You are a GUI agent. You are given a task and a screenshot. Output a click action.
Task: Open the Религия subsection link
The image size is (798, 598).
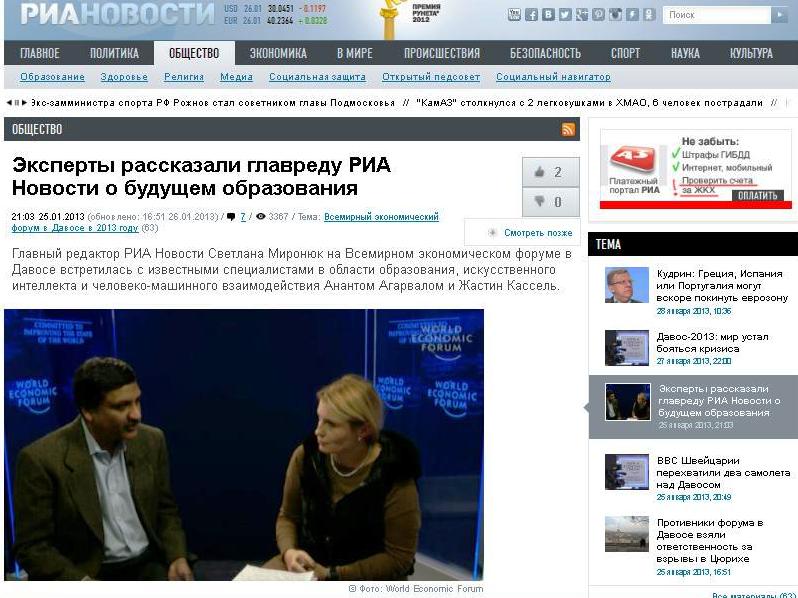184,77
